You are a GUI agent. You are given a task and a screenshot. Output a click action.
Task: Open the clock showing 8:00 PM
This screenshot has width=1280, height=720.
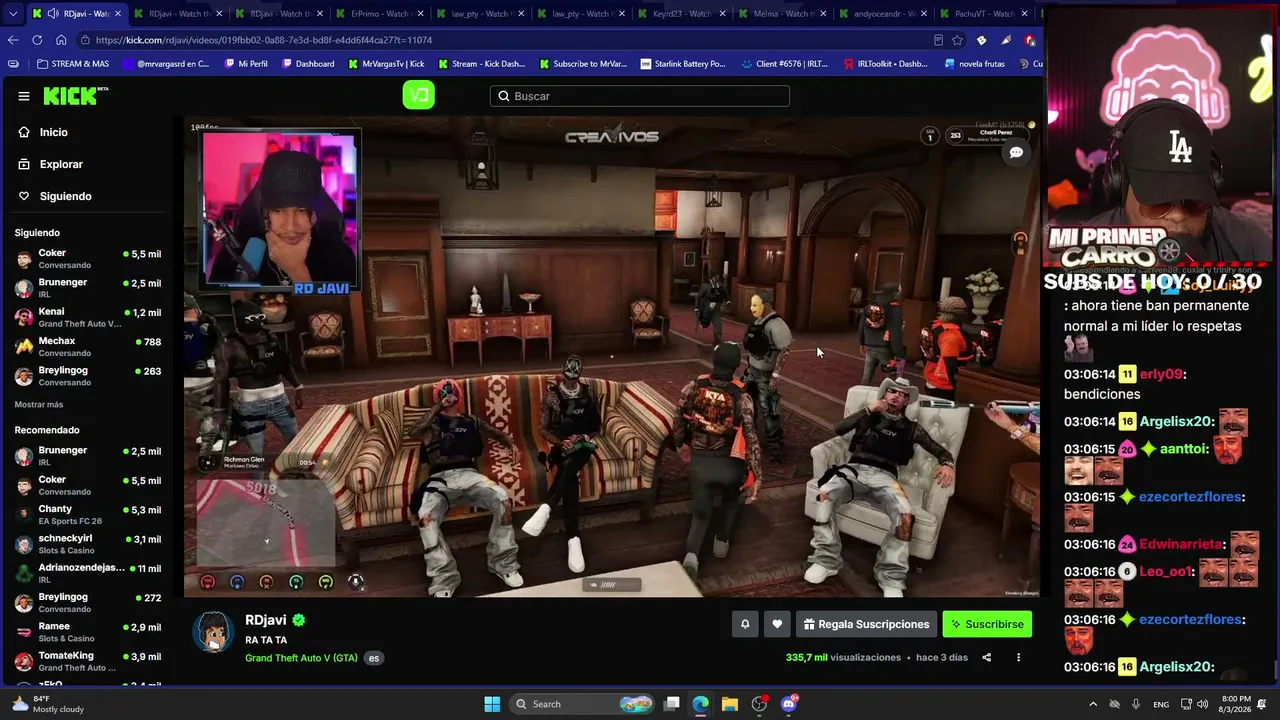coord(1237,704)
